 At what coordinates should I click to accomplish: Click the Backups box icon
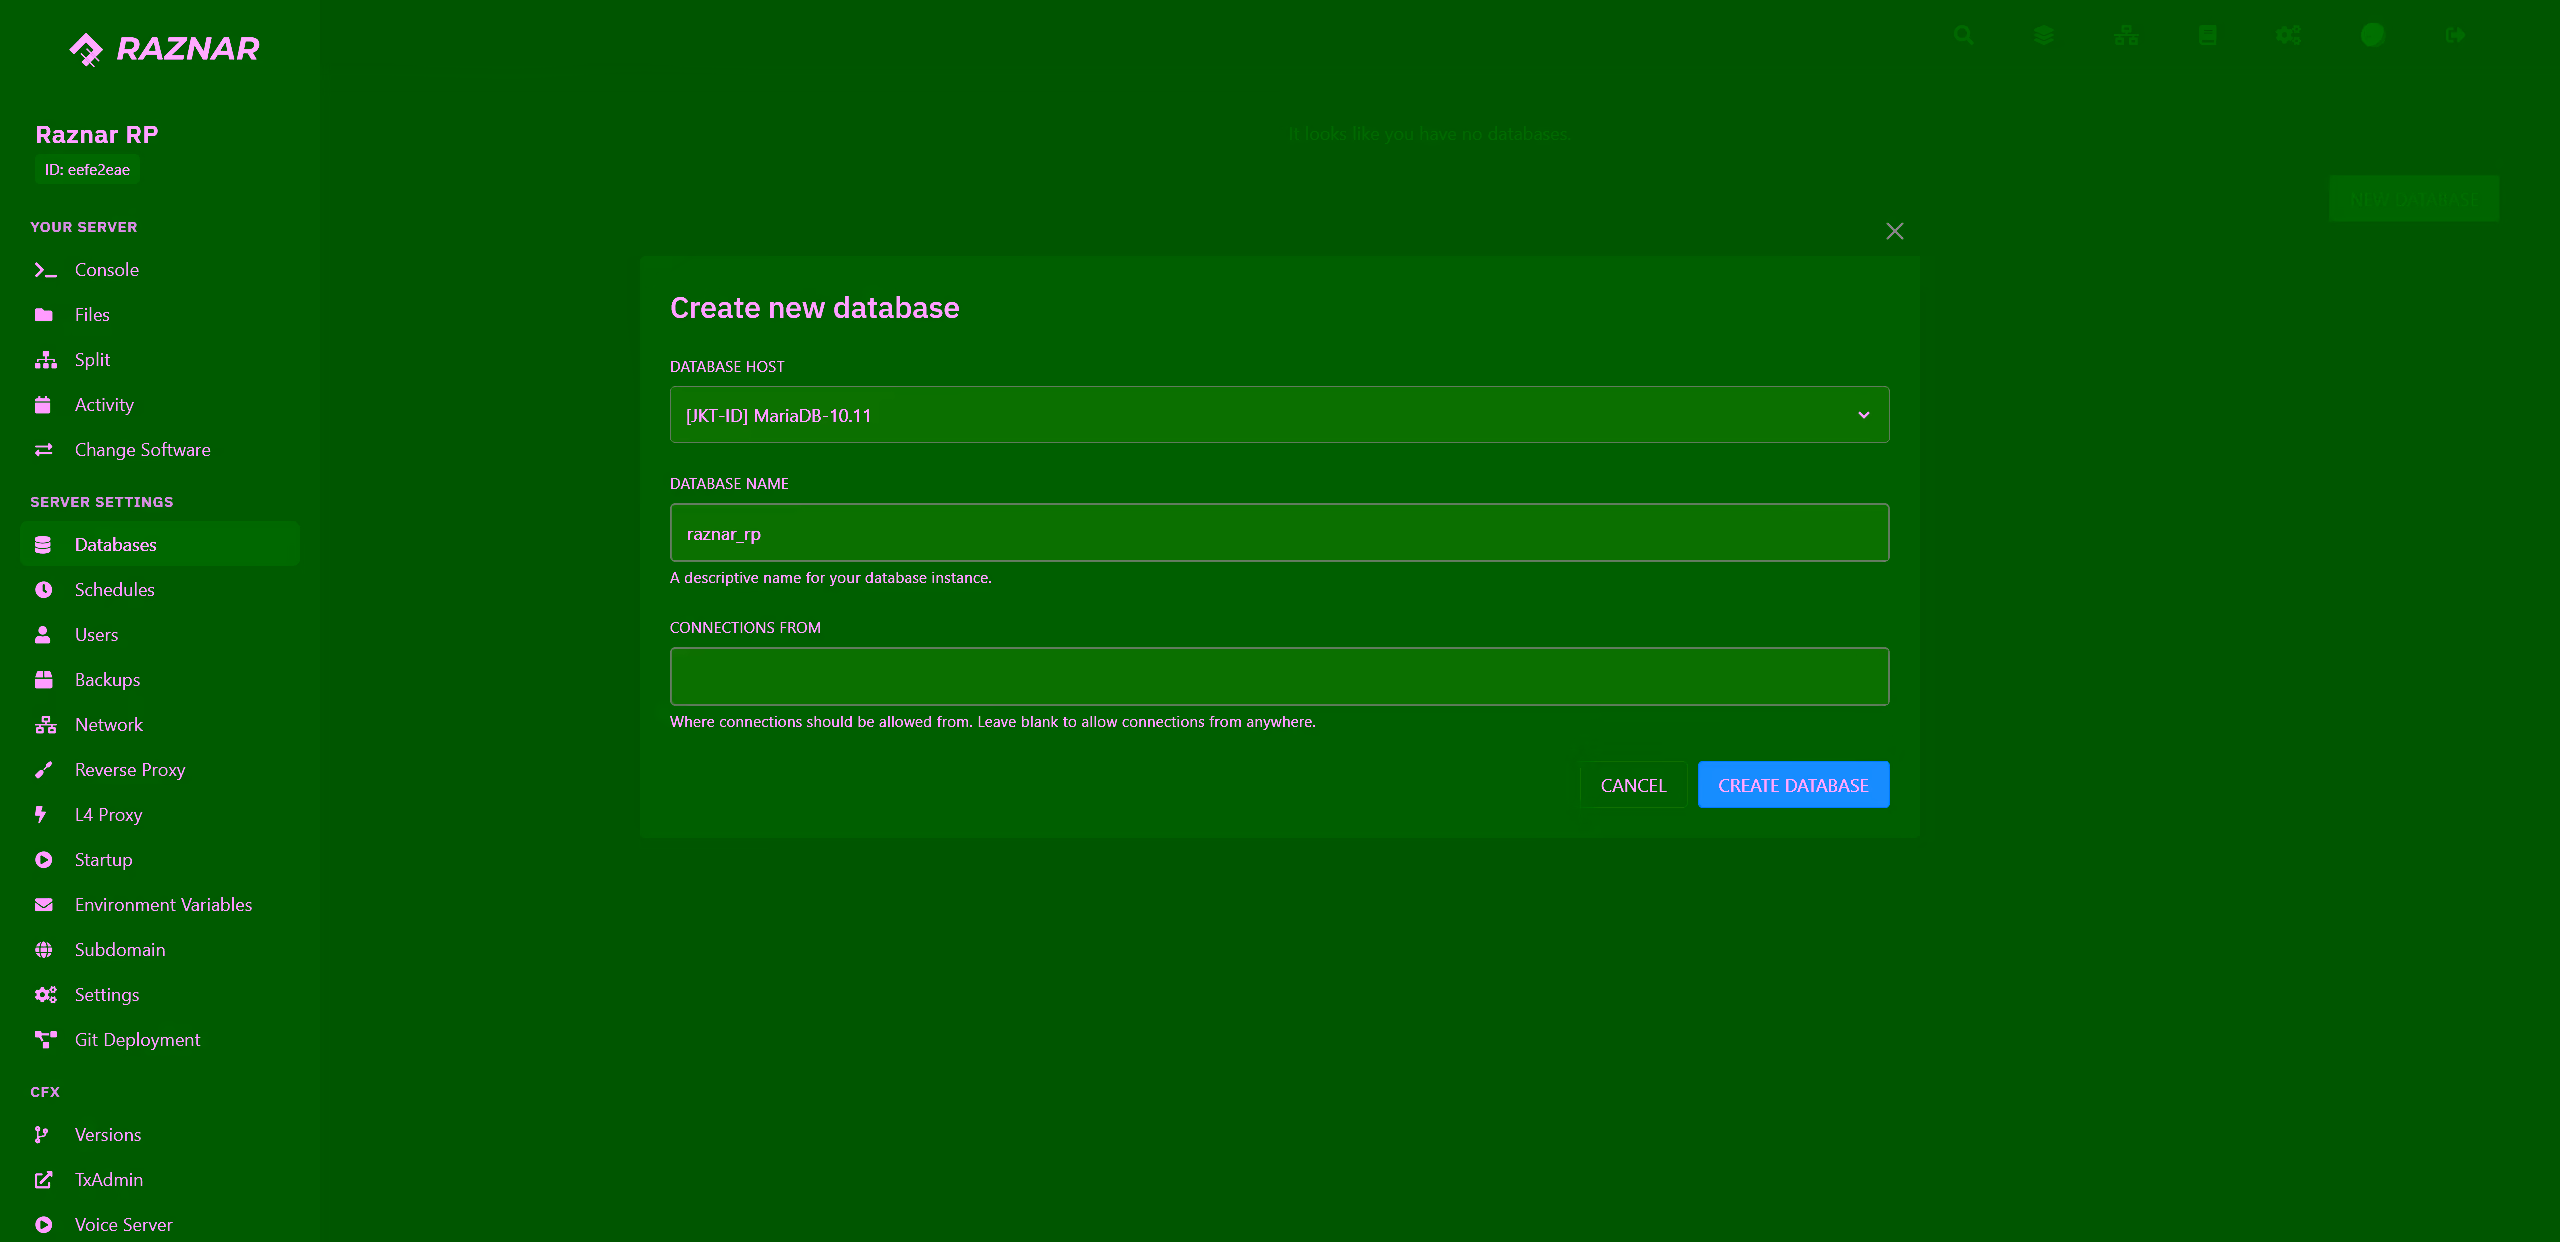(x=44, y=680)
